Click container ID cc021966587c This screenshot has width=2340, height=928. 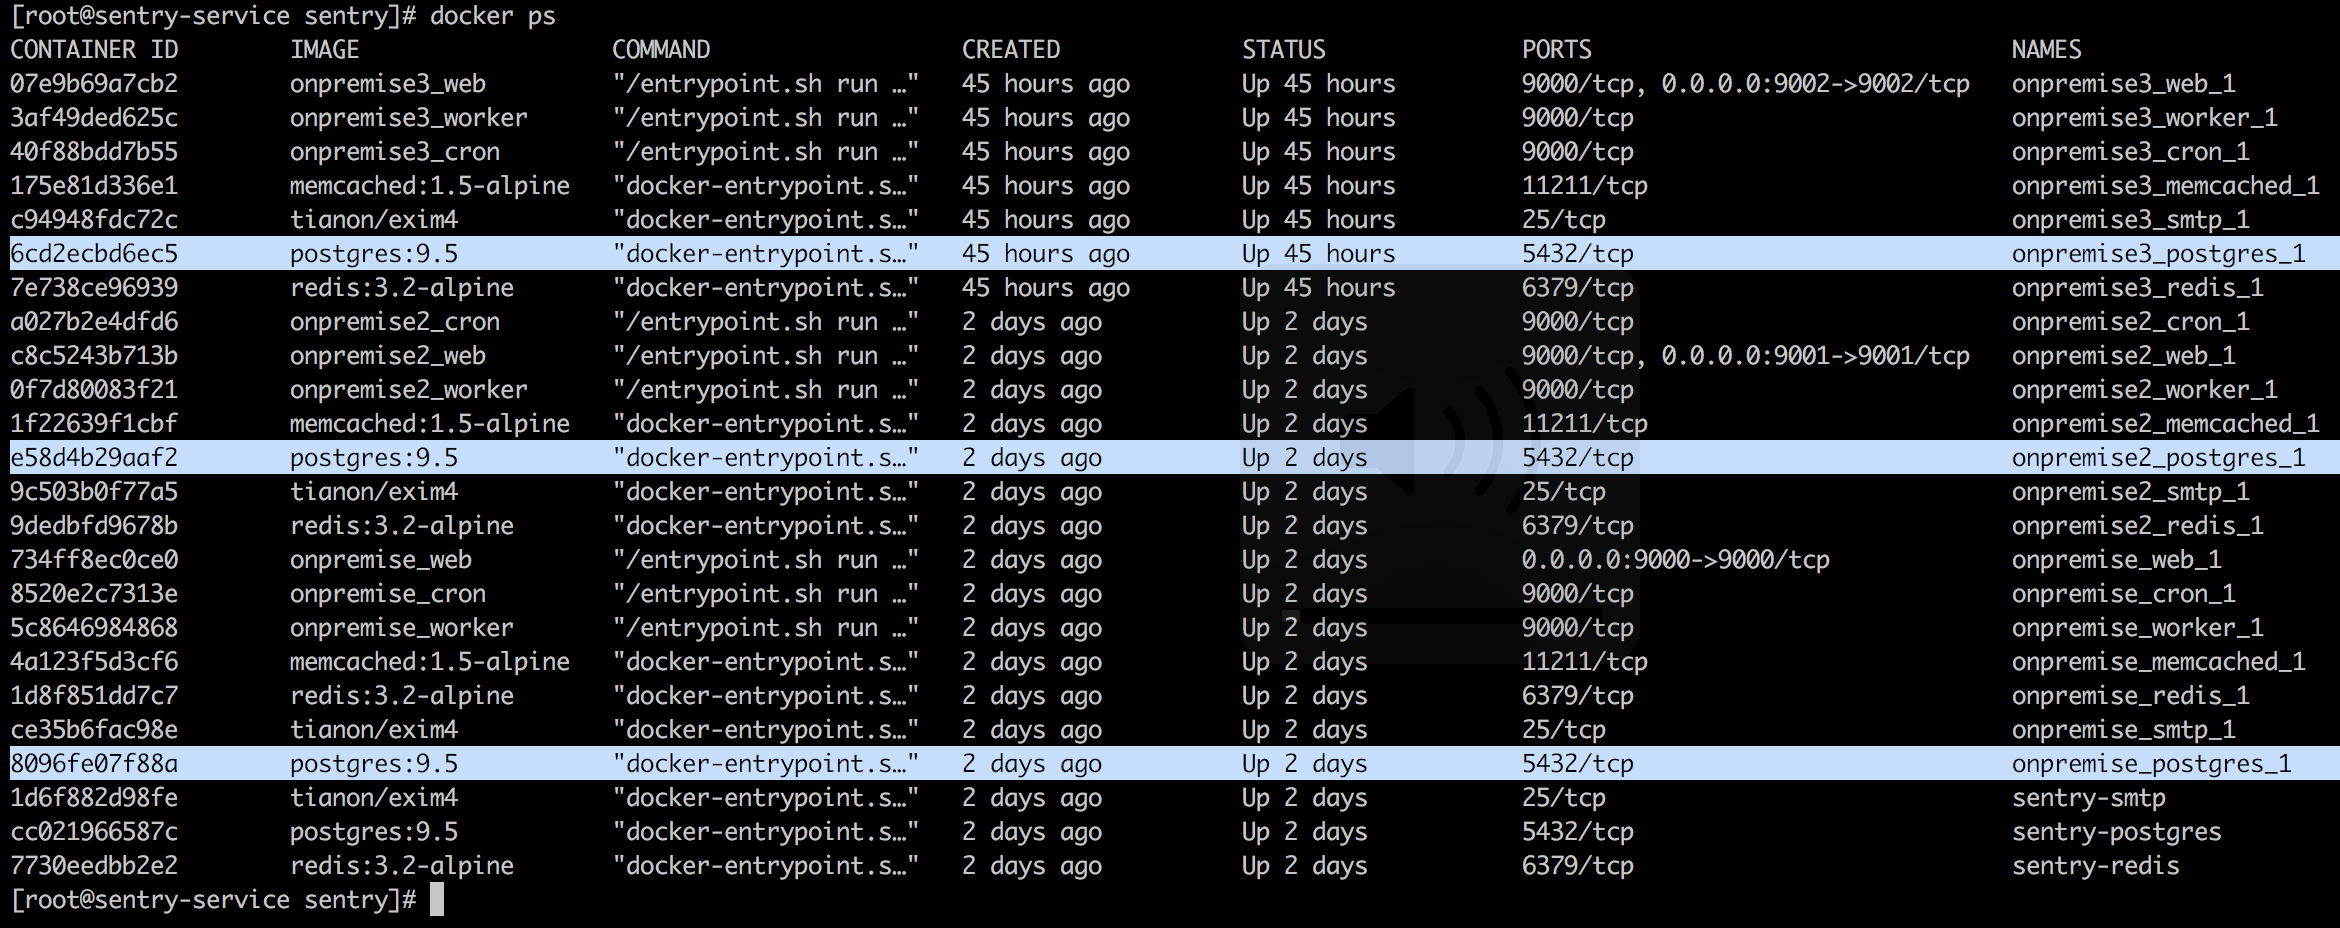[94, 832]
